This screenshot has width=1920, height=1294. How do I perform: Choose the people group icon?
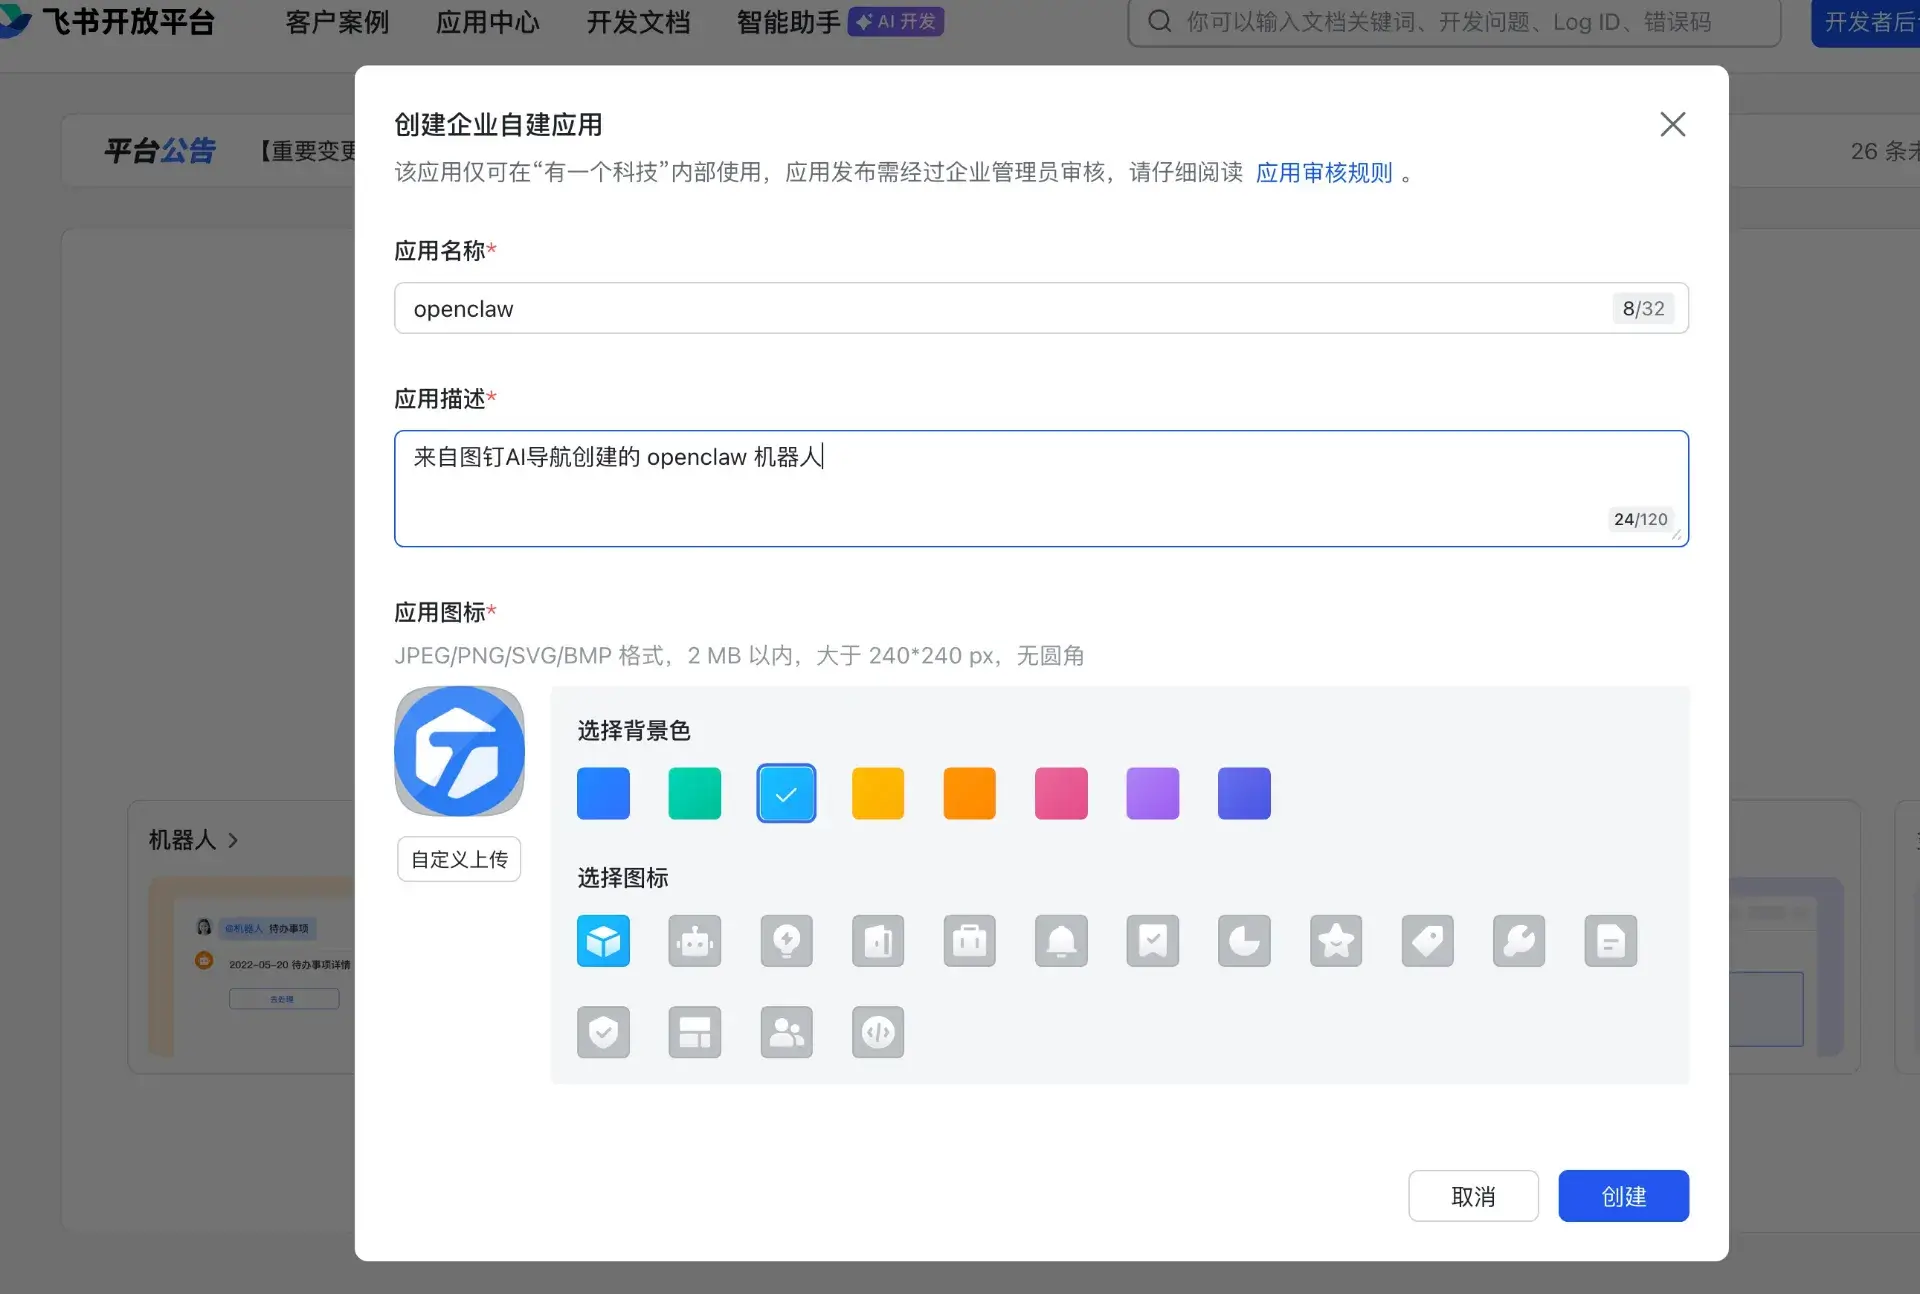[x=786, y=1032]
